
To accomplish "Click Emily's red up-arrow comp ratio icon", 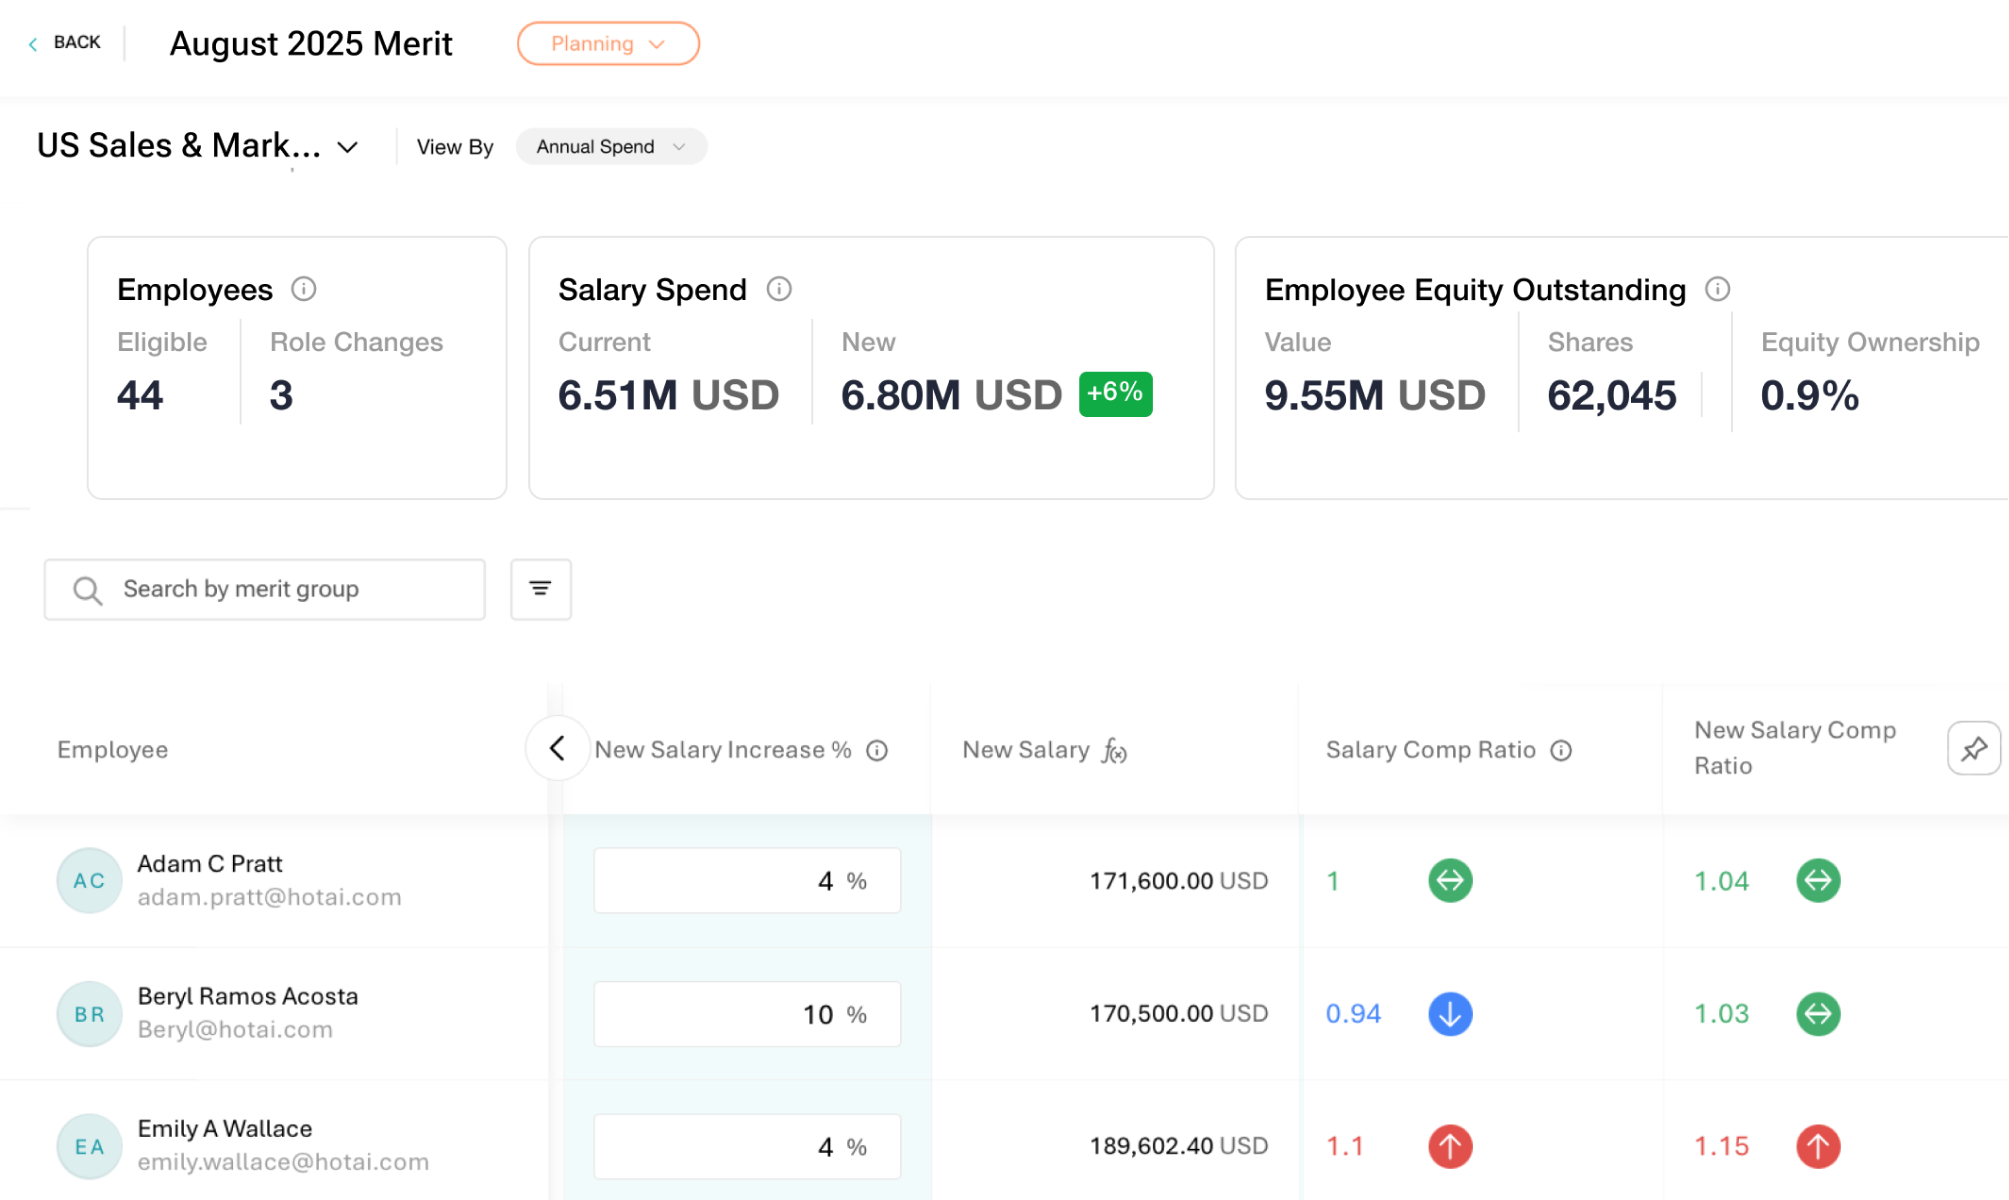I will [1450, 1147].
